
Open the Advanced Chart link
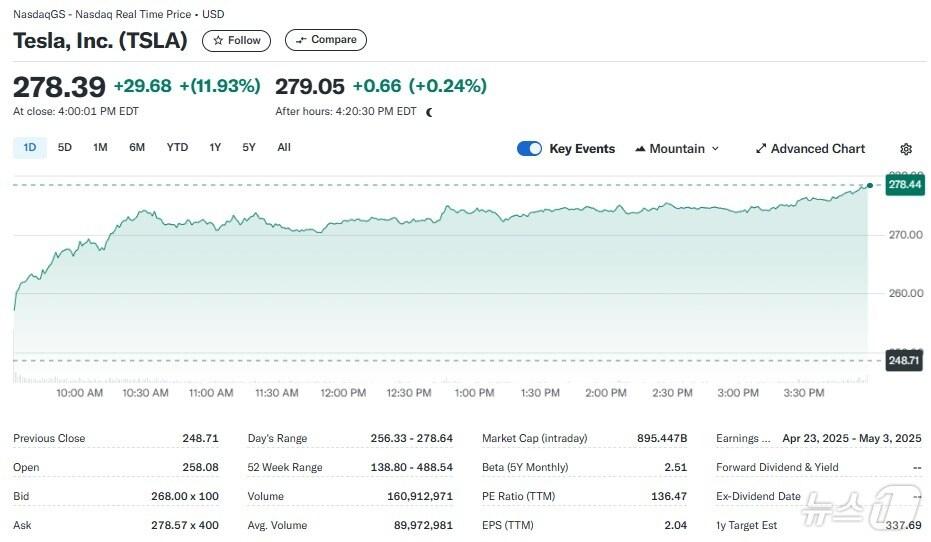817,149
